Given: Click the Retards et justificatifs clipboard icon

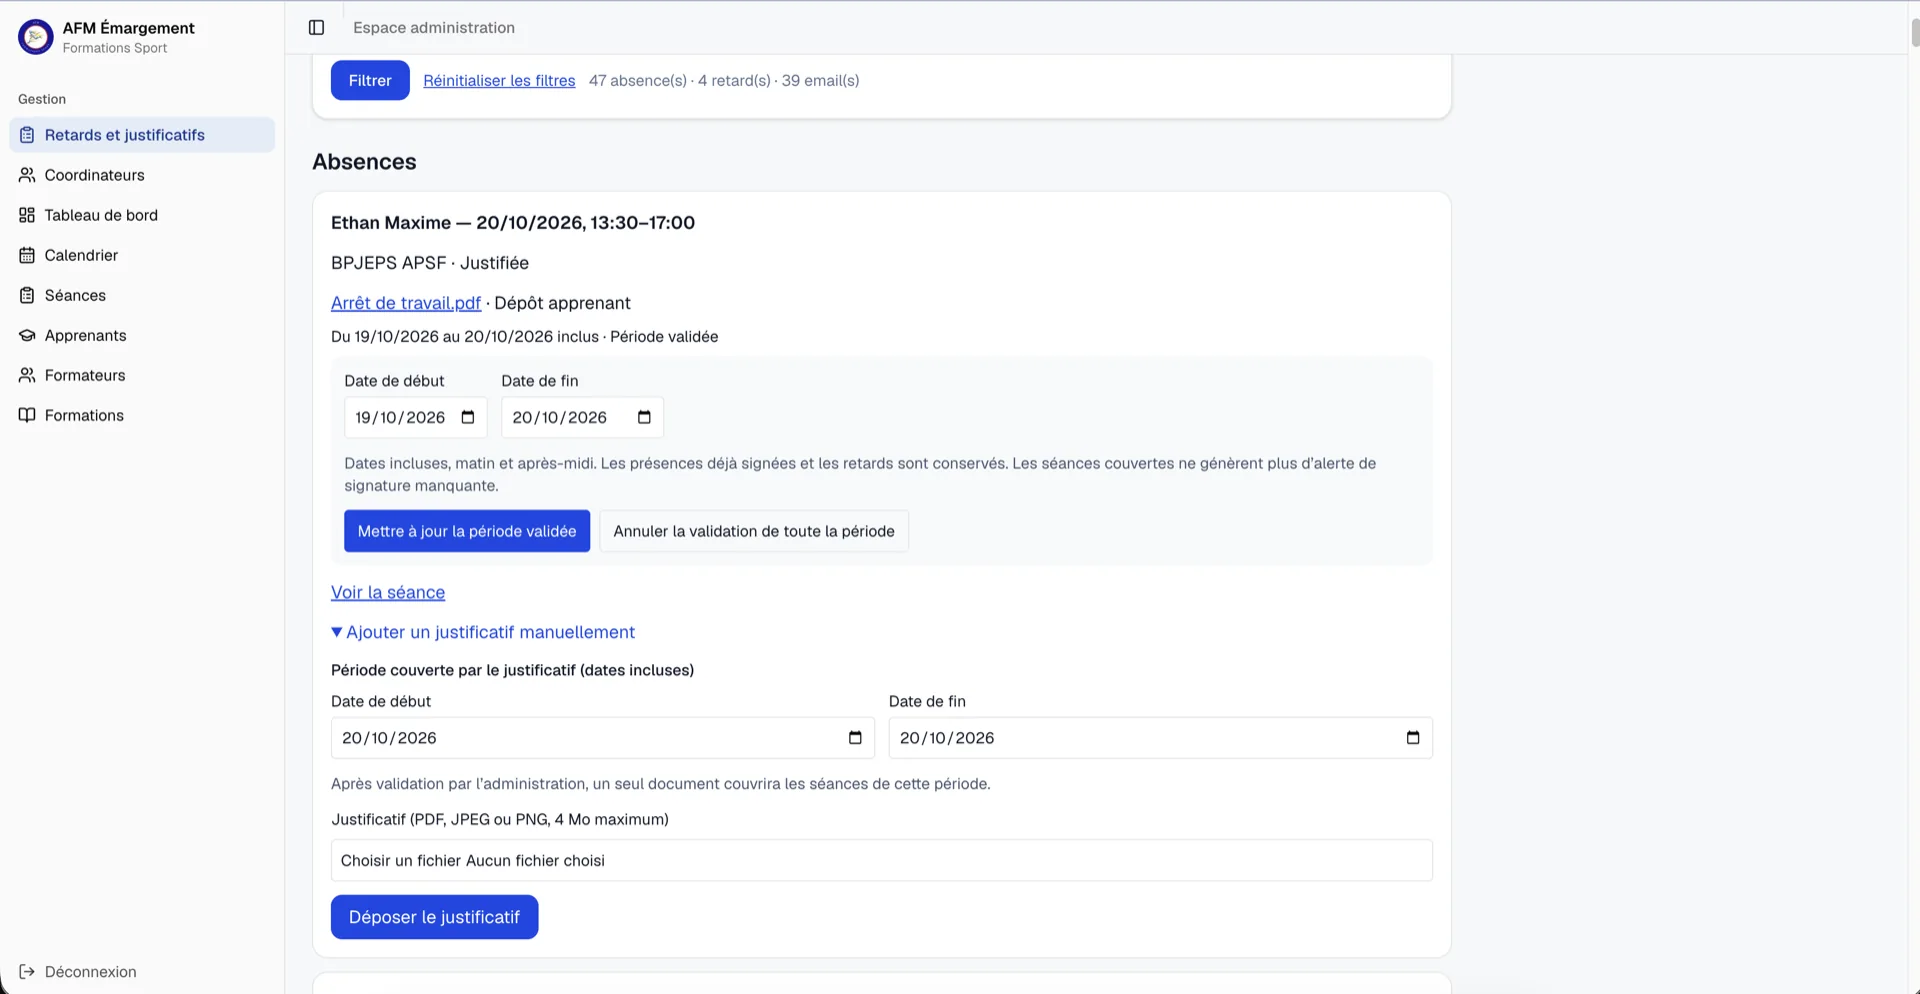Looking at the screenshot, I should coord(27,135).
